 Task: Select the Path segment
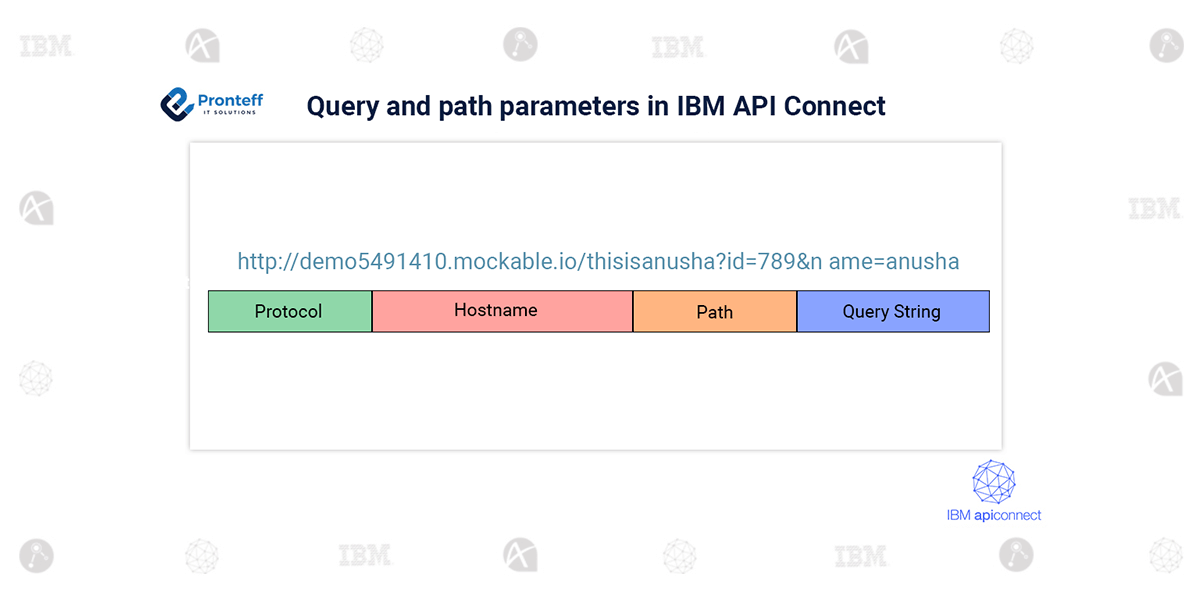point(714,311)
